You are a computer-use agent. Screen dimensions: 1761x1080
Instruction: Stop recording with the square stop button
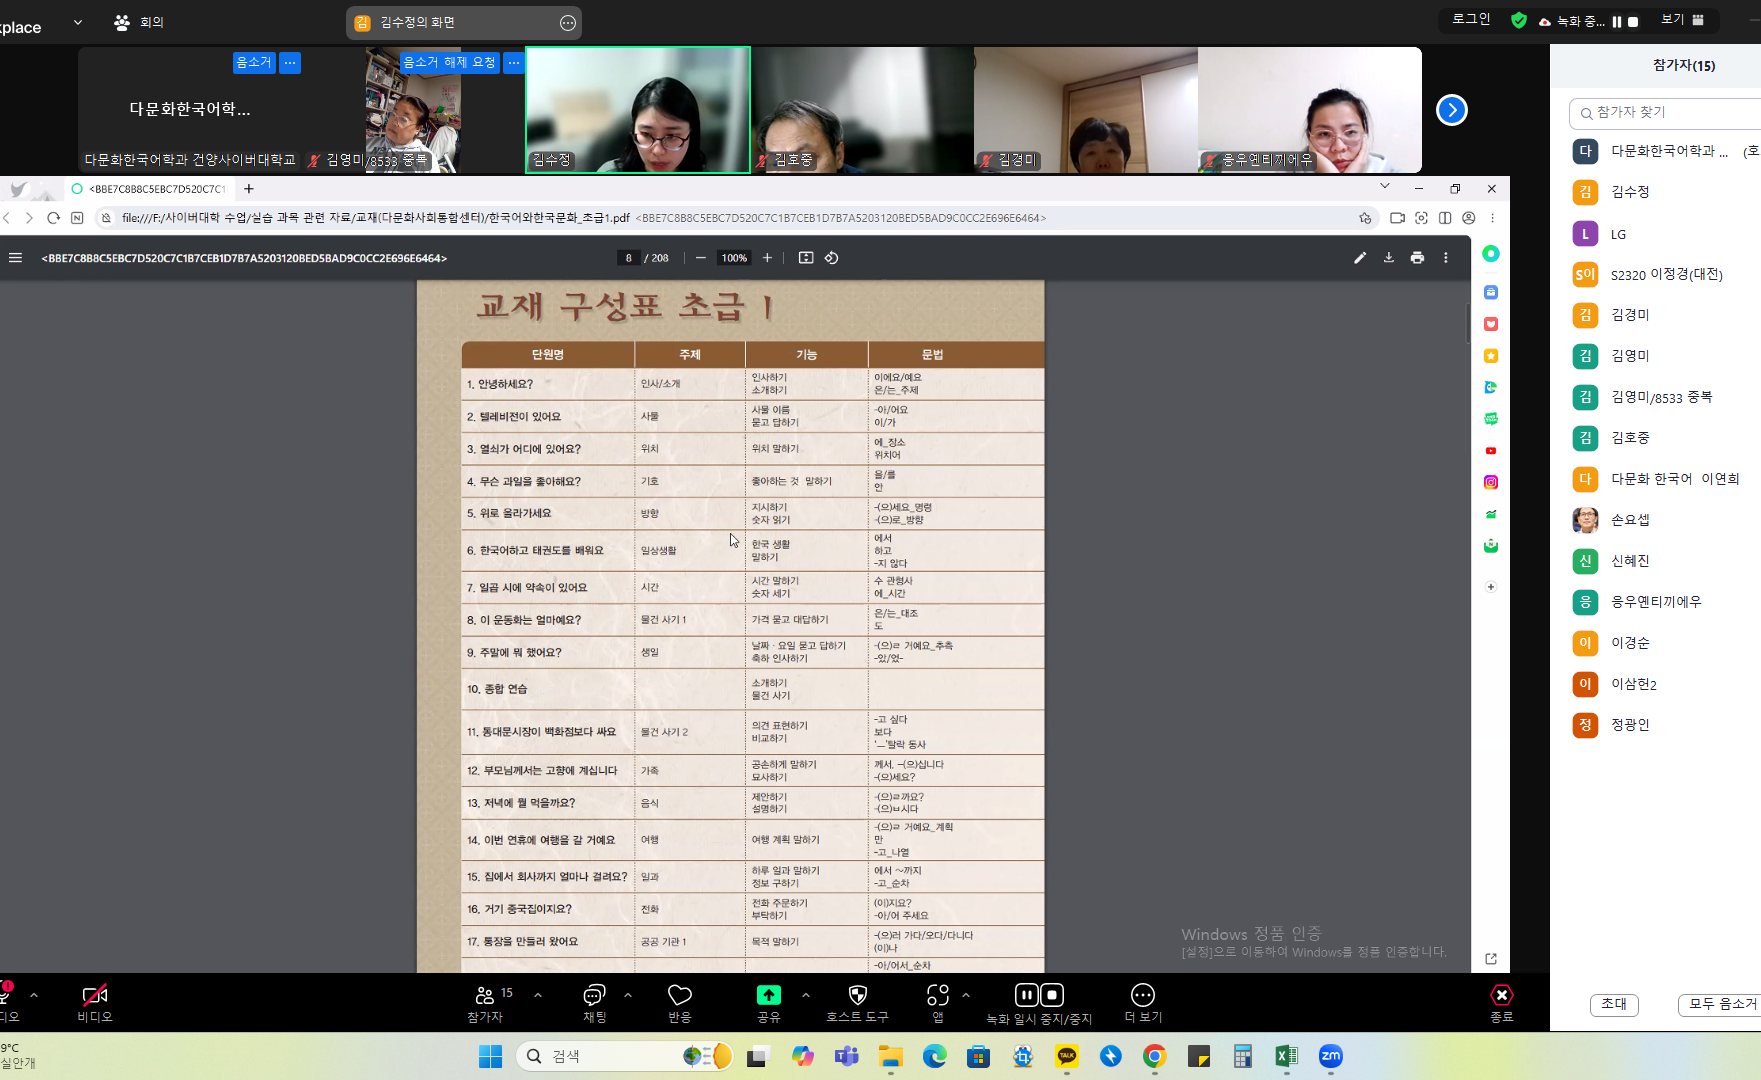(1052, 995)
